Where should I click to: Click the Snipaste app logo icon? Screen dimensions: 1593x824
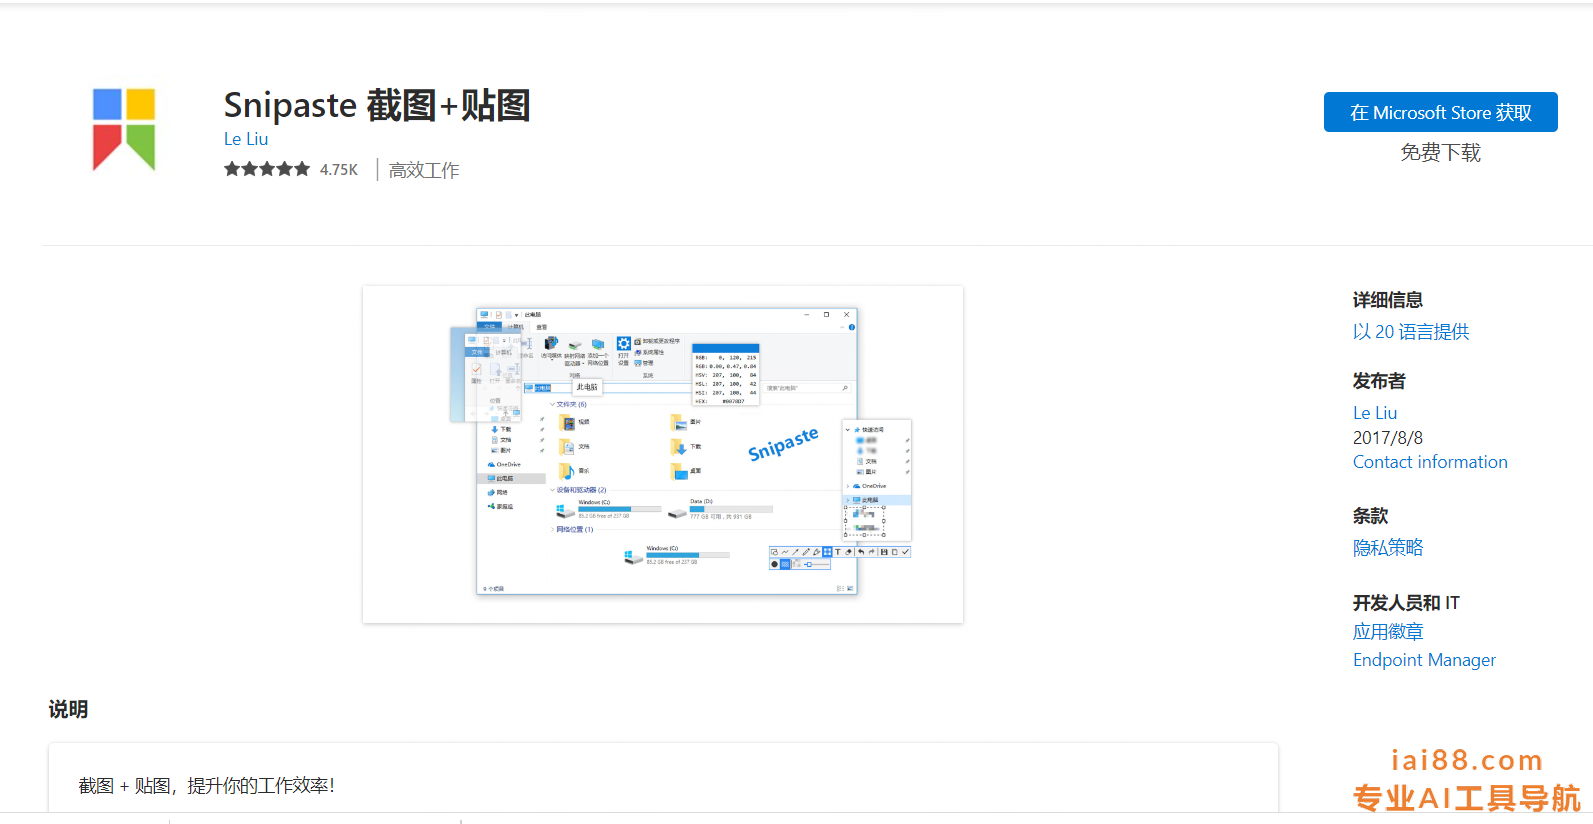(x=124, y=130)
